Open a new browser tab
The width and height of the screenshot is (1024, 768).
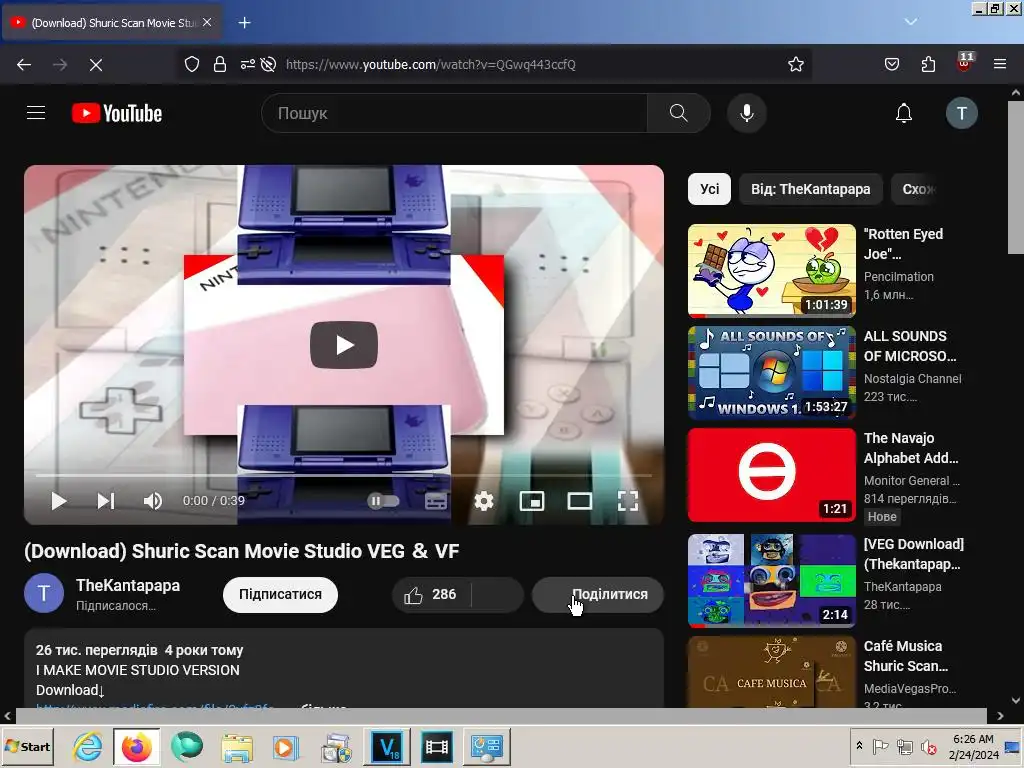coord(244,23)
